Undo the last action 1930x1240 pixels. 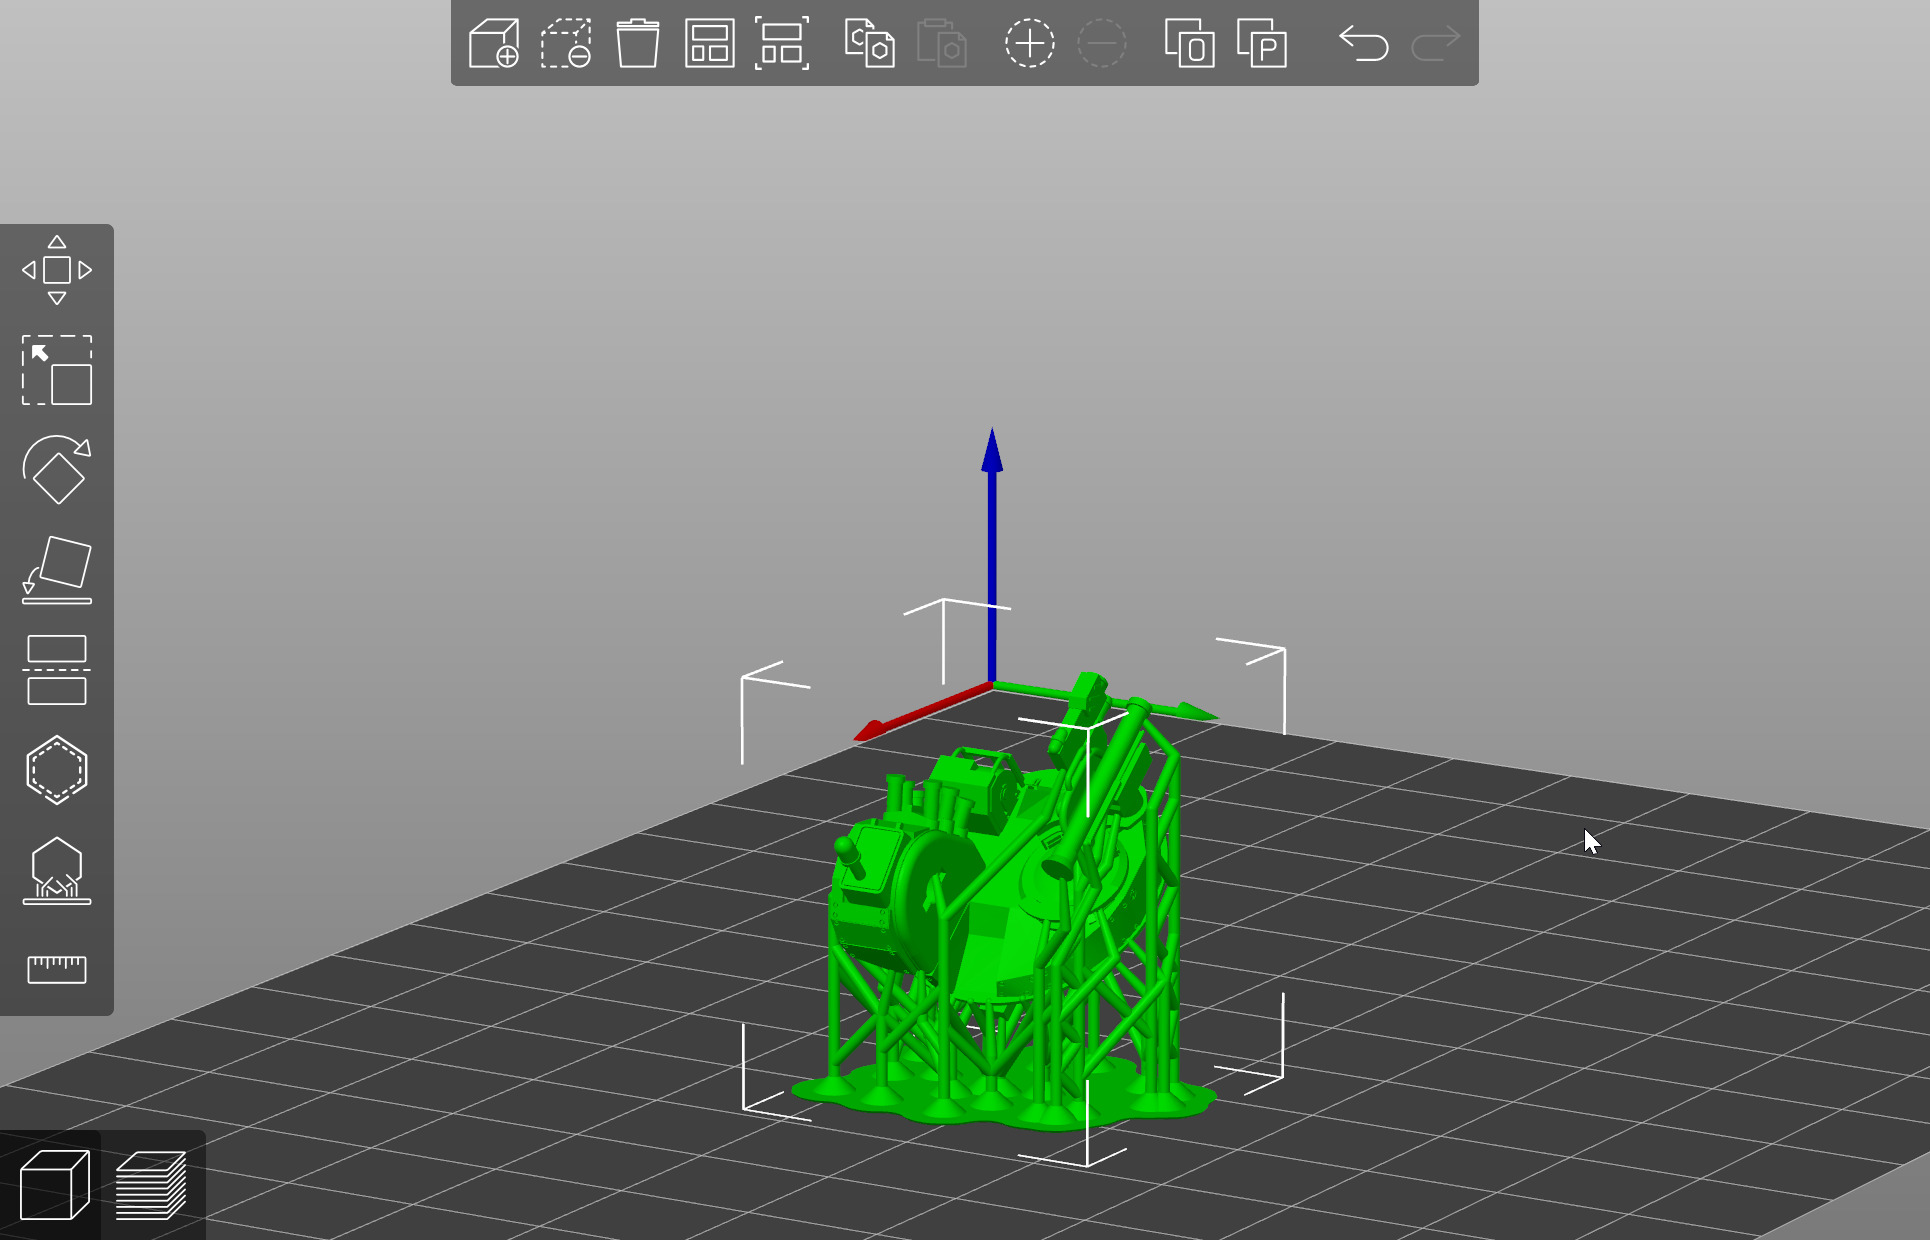1364,43
